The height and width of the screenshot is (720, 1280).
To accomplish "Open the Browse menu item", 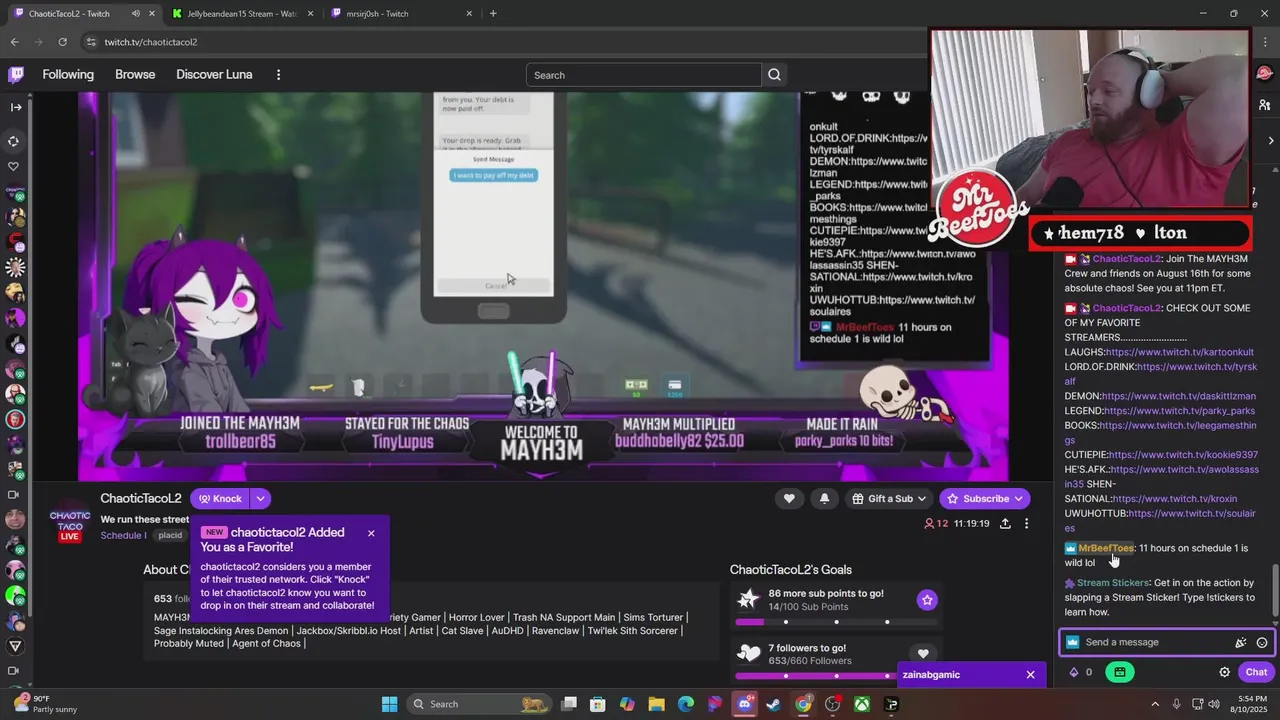I will coord(135,75).
